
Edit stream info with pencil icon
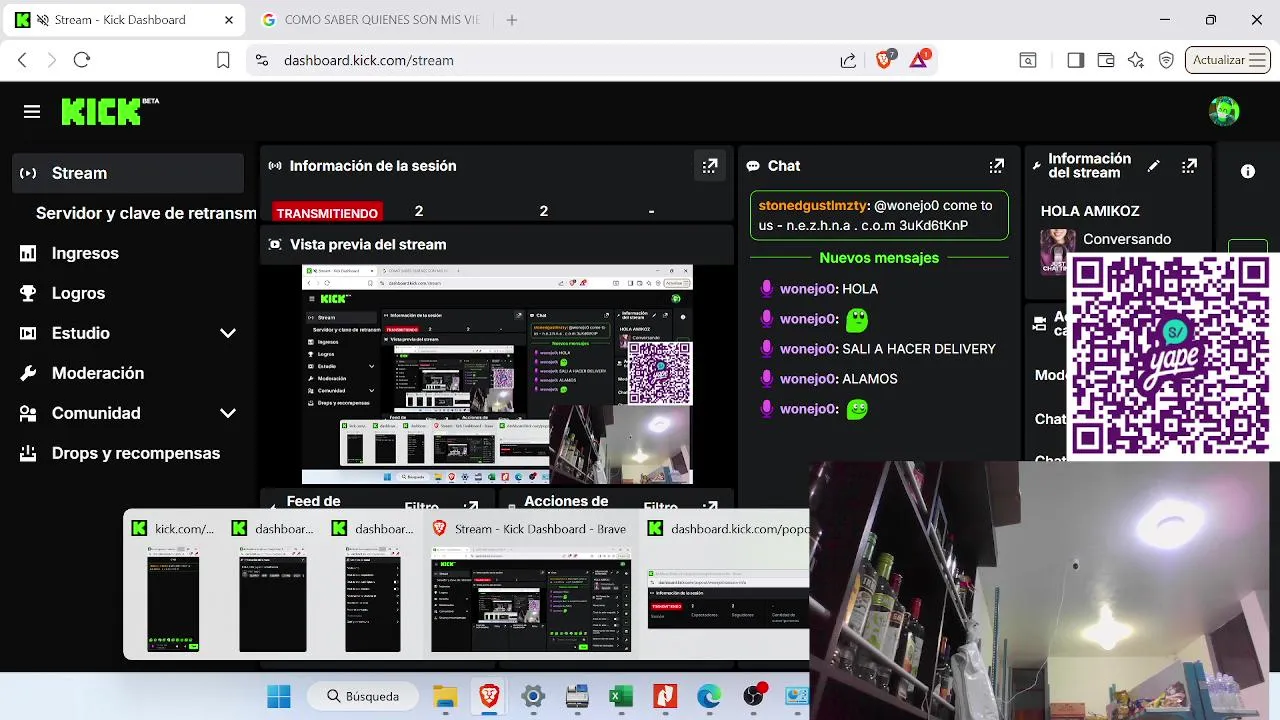pos(1153,166)
